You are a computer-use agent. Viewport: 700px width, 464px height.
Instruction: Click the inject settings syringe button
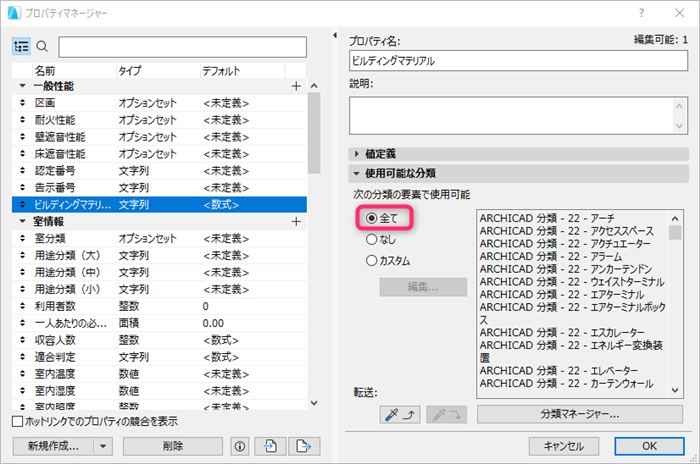[x=446, y=415]
